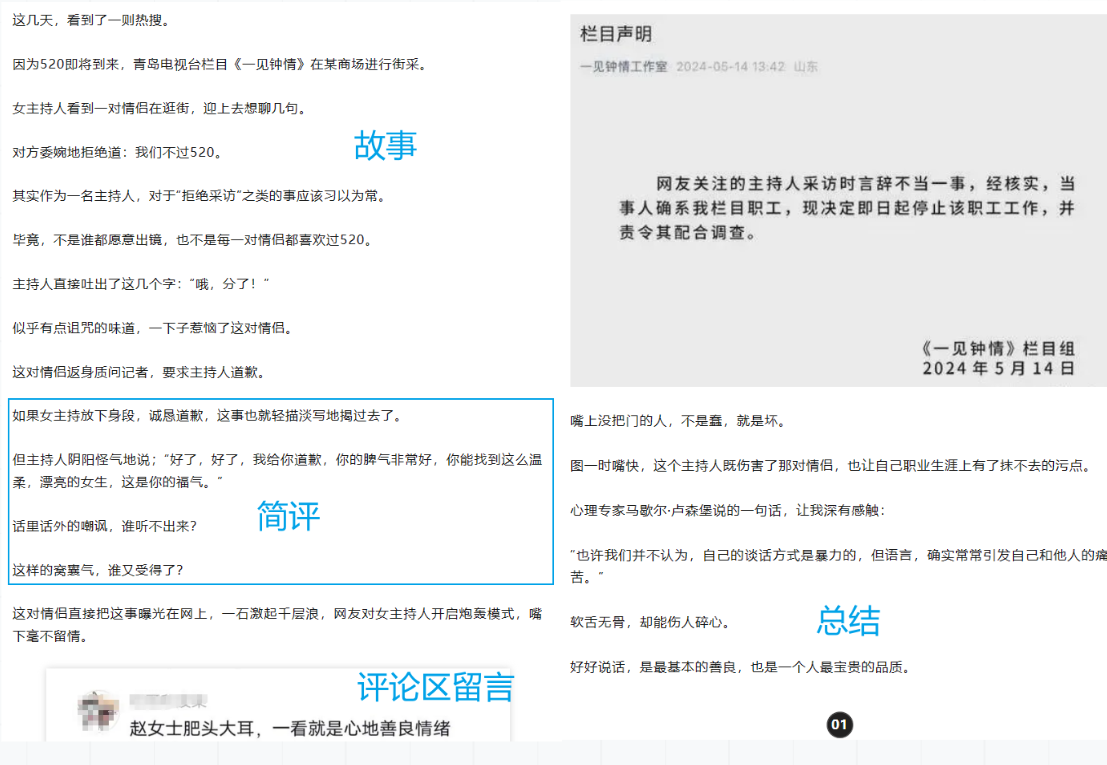
Task: Click the blue 评论区留言 annotation label
Action: pos(436,687)
